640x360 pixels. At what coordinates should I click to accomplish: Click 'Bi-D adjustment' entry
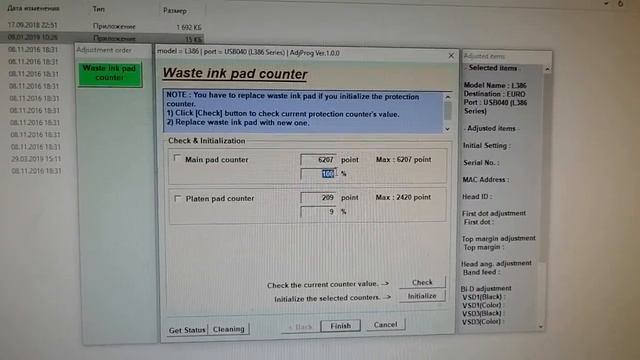(486, 288)
